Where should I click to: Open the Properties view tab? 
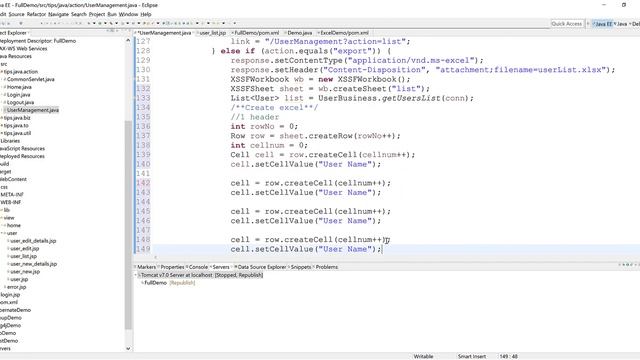click(172, 267)
